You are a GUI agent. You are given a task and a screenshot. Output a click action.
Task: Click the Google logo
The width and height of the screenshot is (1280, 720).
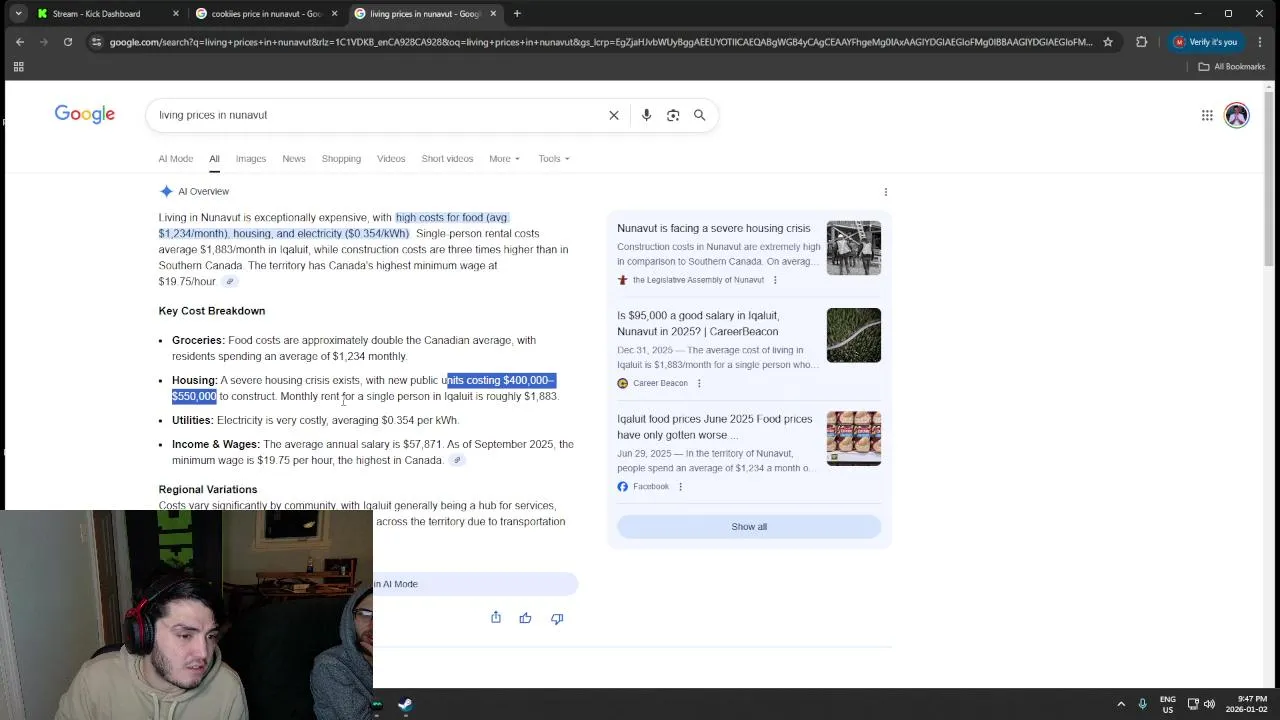[85, 114]
